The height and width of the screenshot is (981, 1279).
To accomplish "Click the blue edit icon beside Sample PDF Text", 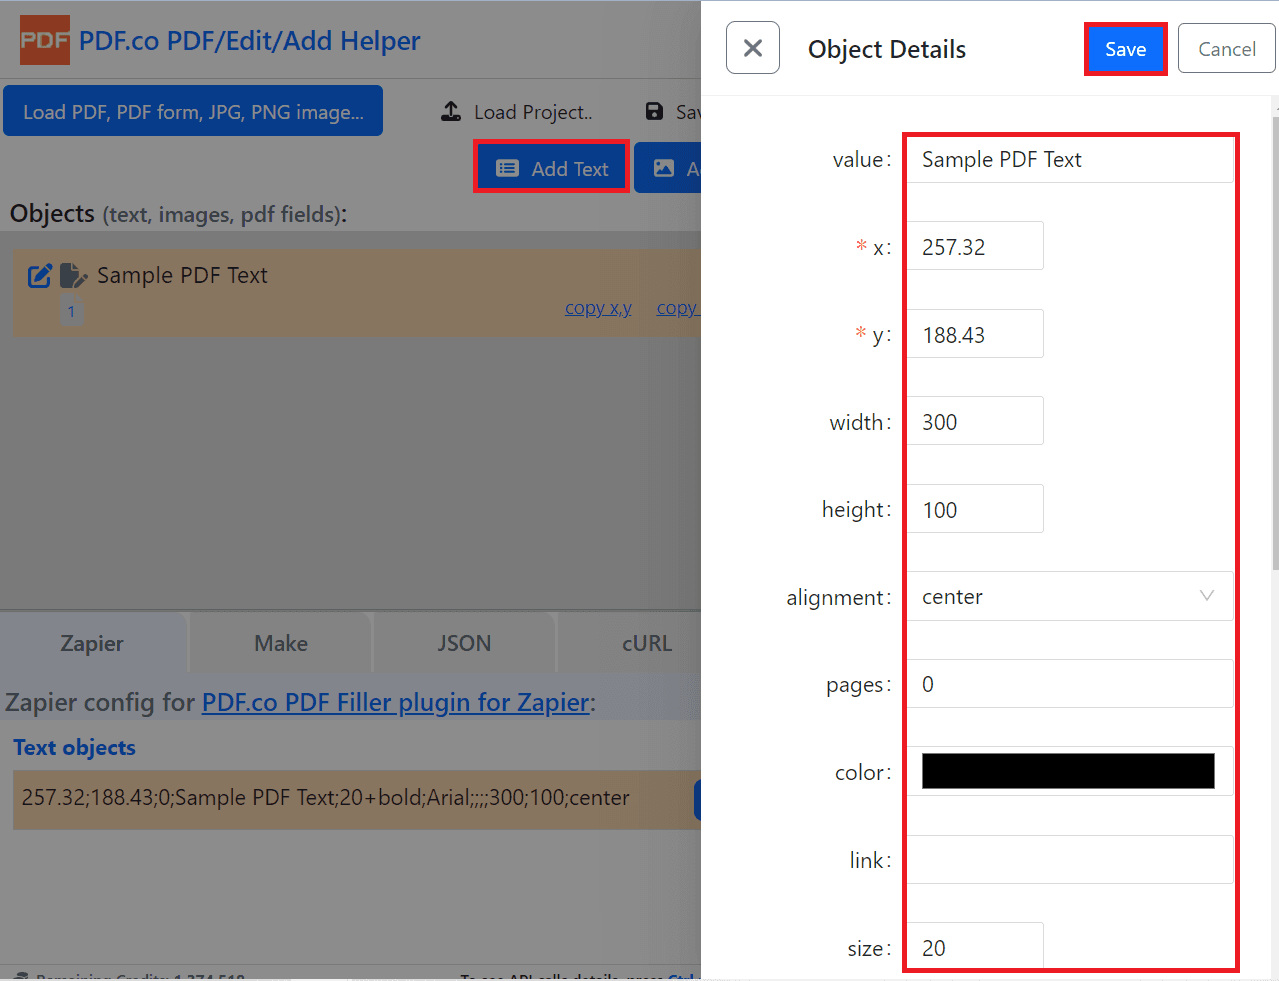I will tap(39, 276).
